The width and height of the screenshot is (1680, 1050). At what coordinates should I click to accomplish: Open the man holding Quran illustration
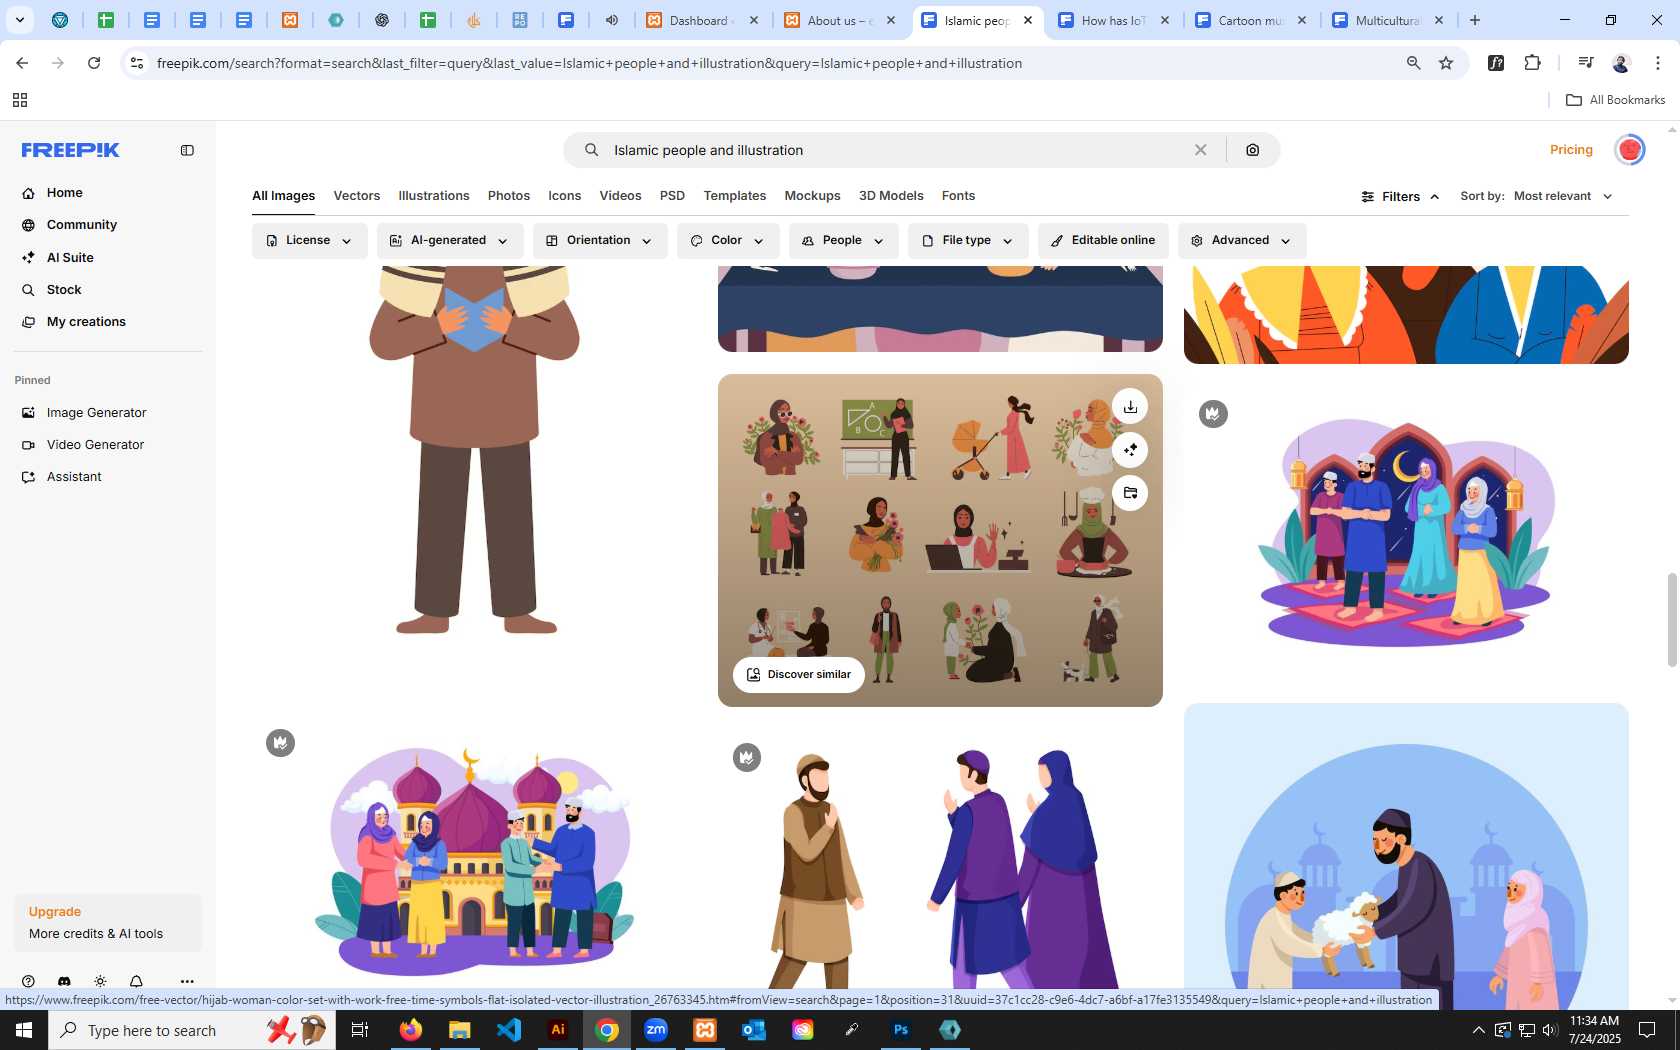pyautogui.click(x=474, y=450)
